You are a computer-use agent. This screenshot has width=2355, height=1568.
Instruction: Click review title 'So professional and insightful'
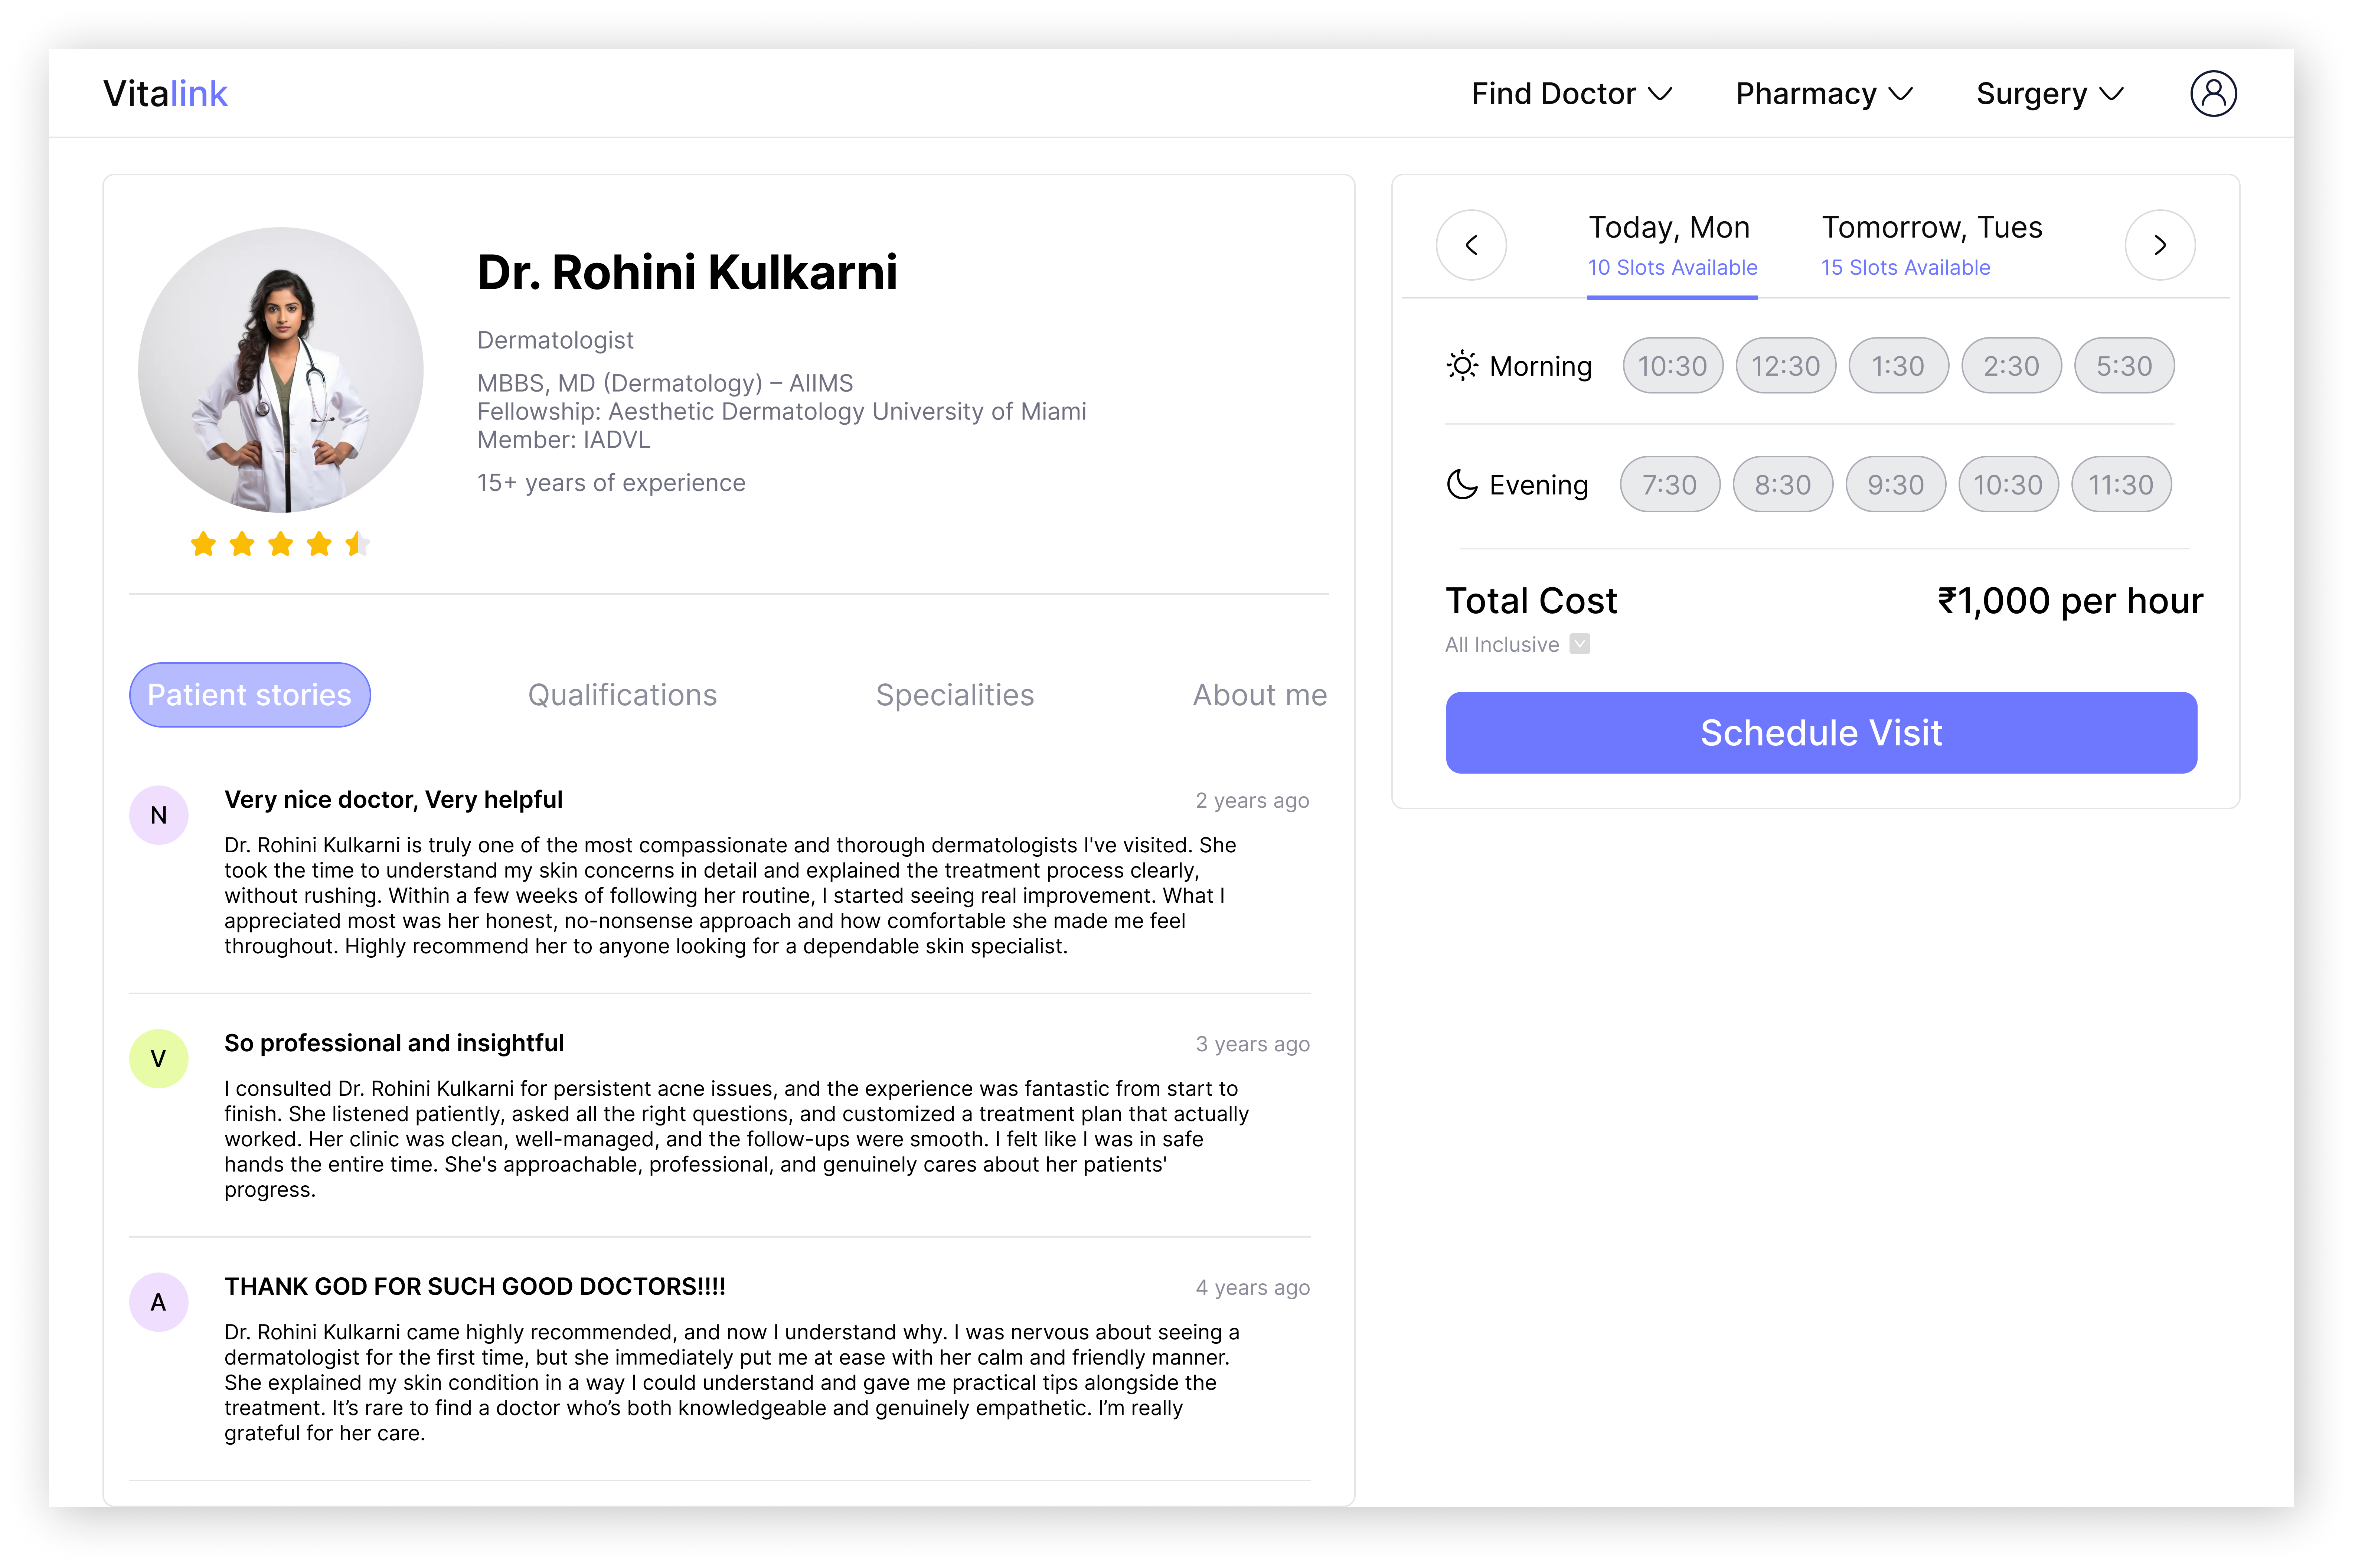pyautogui.click(x=394, y=1043)
